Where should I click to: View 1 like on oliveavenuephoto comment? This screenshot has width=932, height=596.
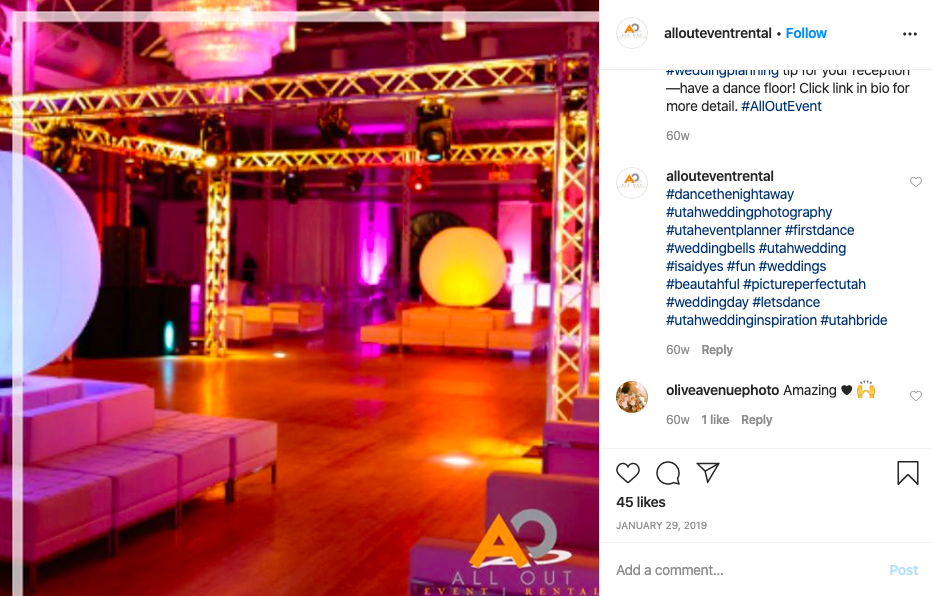(715, 420)
